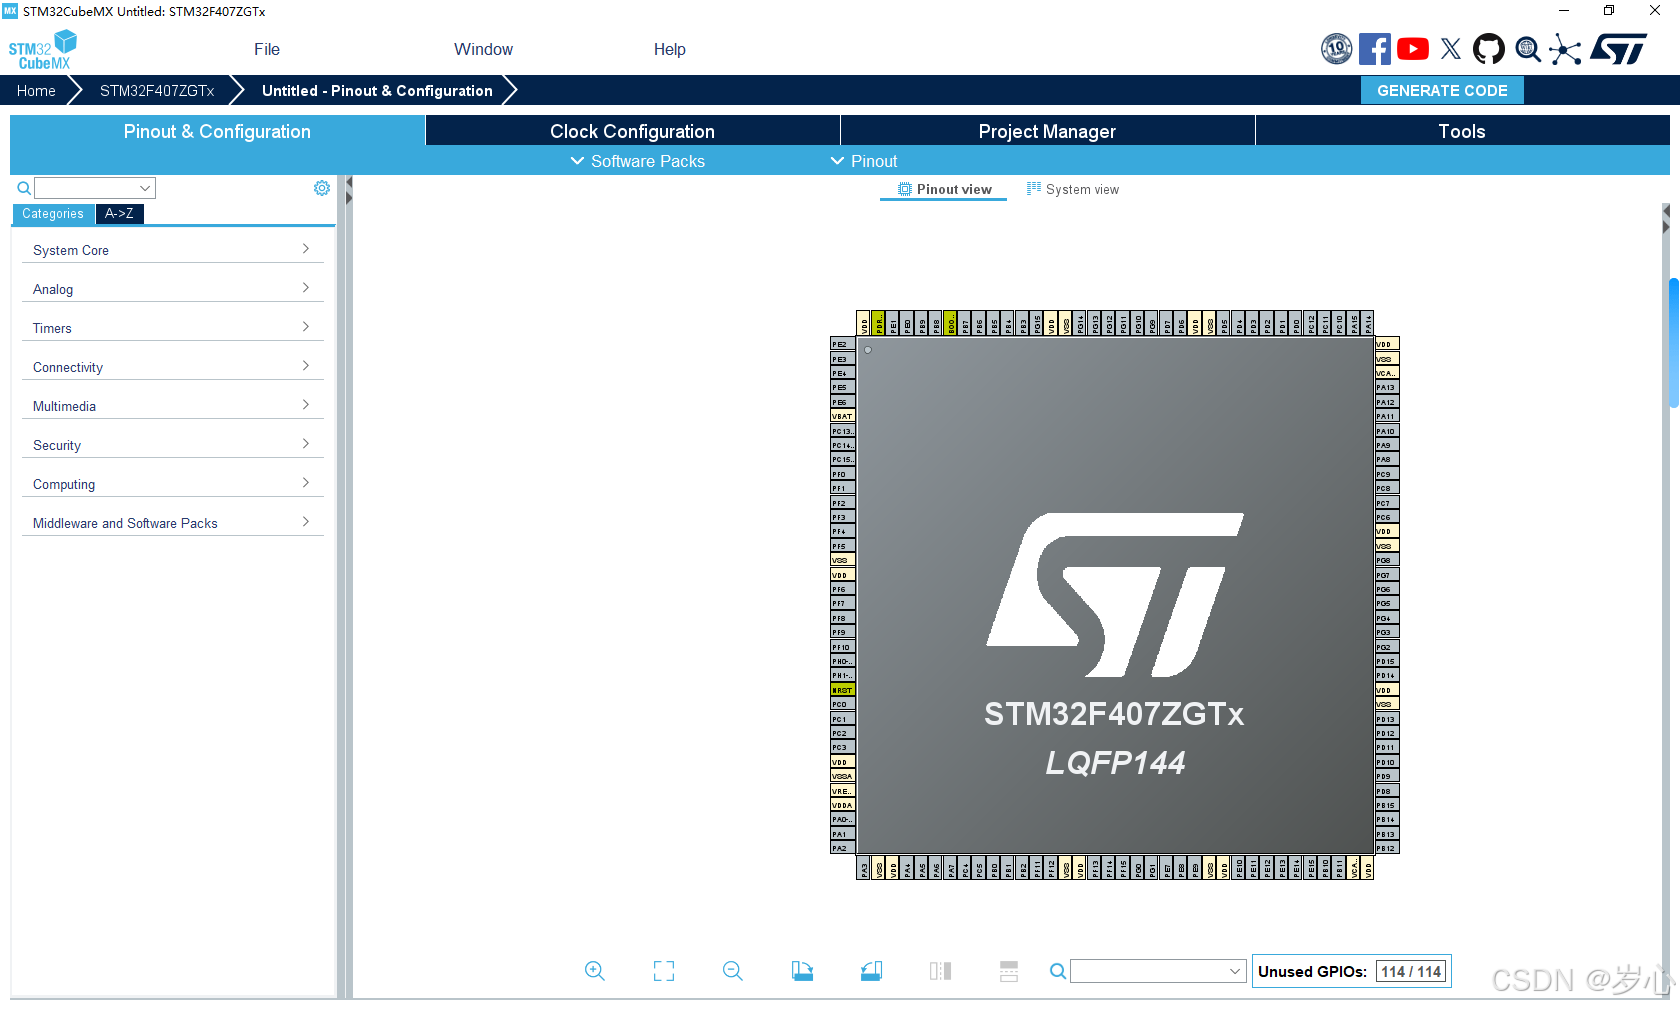Image resolution: width=1680 pixels, height=1010 pixels.
Task: Expand Middleware and Software Packs category
Action: (x=172, y=523)
